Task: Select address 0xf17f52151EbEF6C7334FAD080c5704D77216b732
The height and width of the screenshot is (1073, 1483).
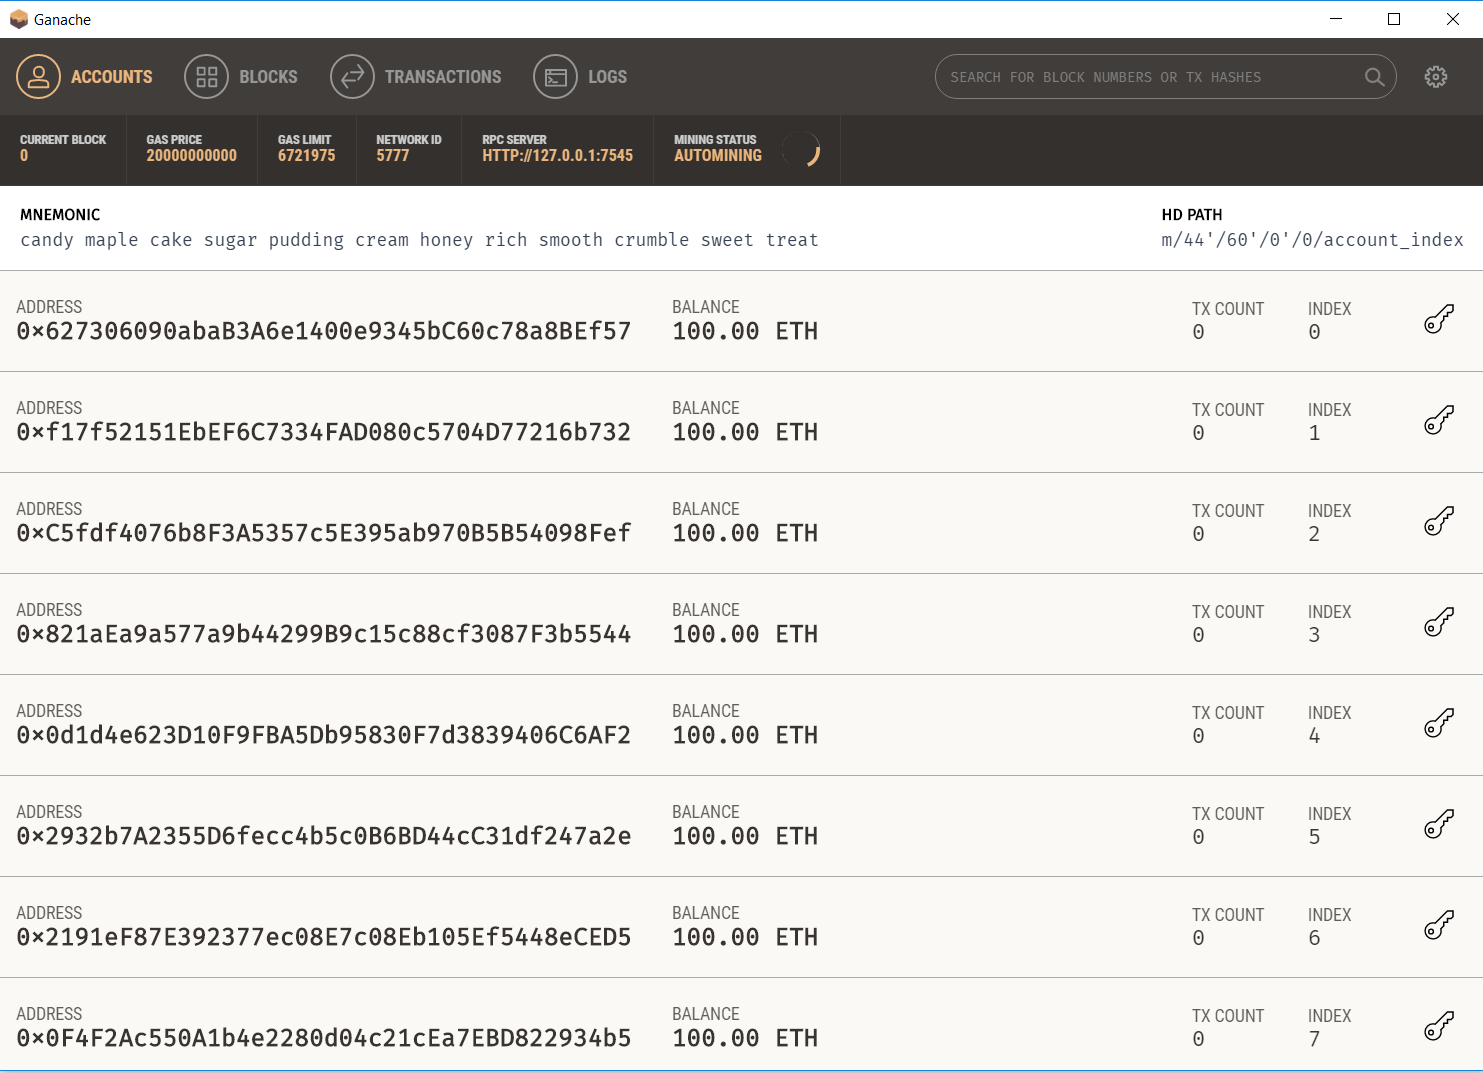Action: click(324, 432)
